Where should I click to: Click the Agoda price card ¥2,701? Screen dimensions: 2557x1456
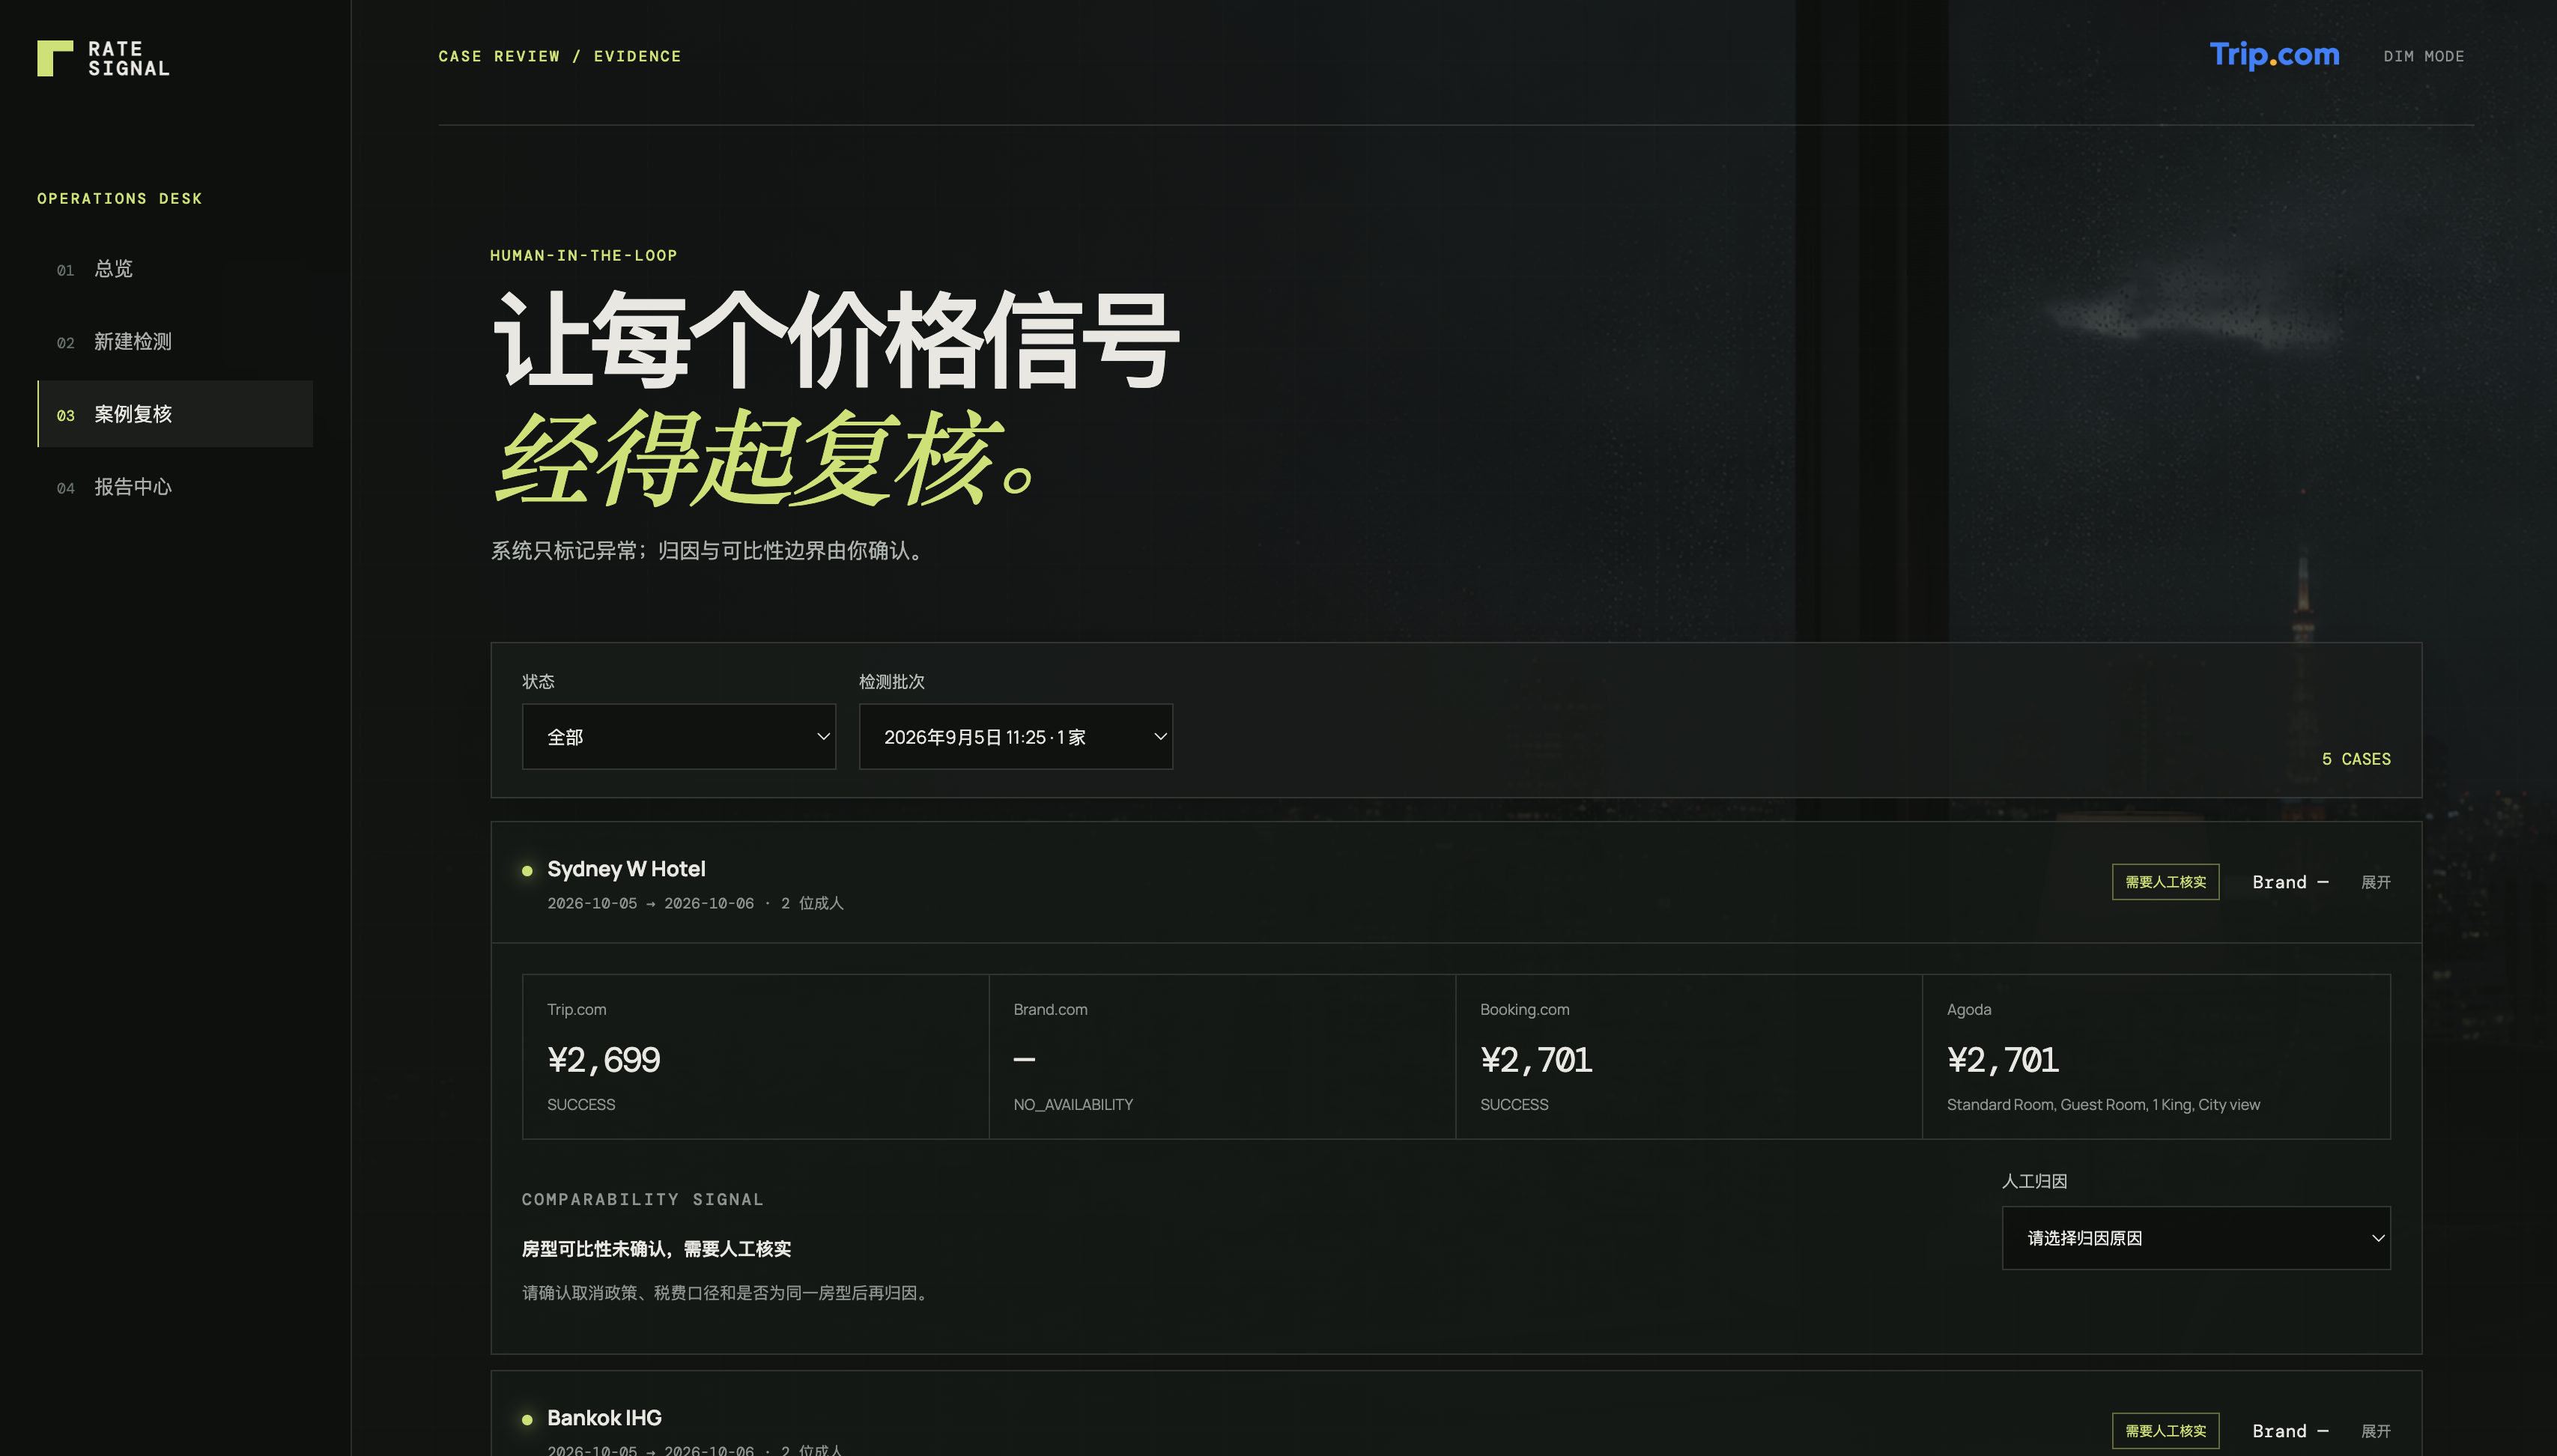(2156, 1057)
